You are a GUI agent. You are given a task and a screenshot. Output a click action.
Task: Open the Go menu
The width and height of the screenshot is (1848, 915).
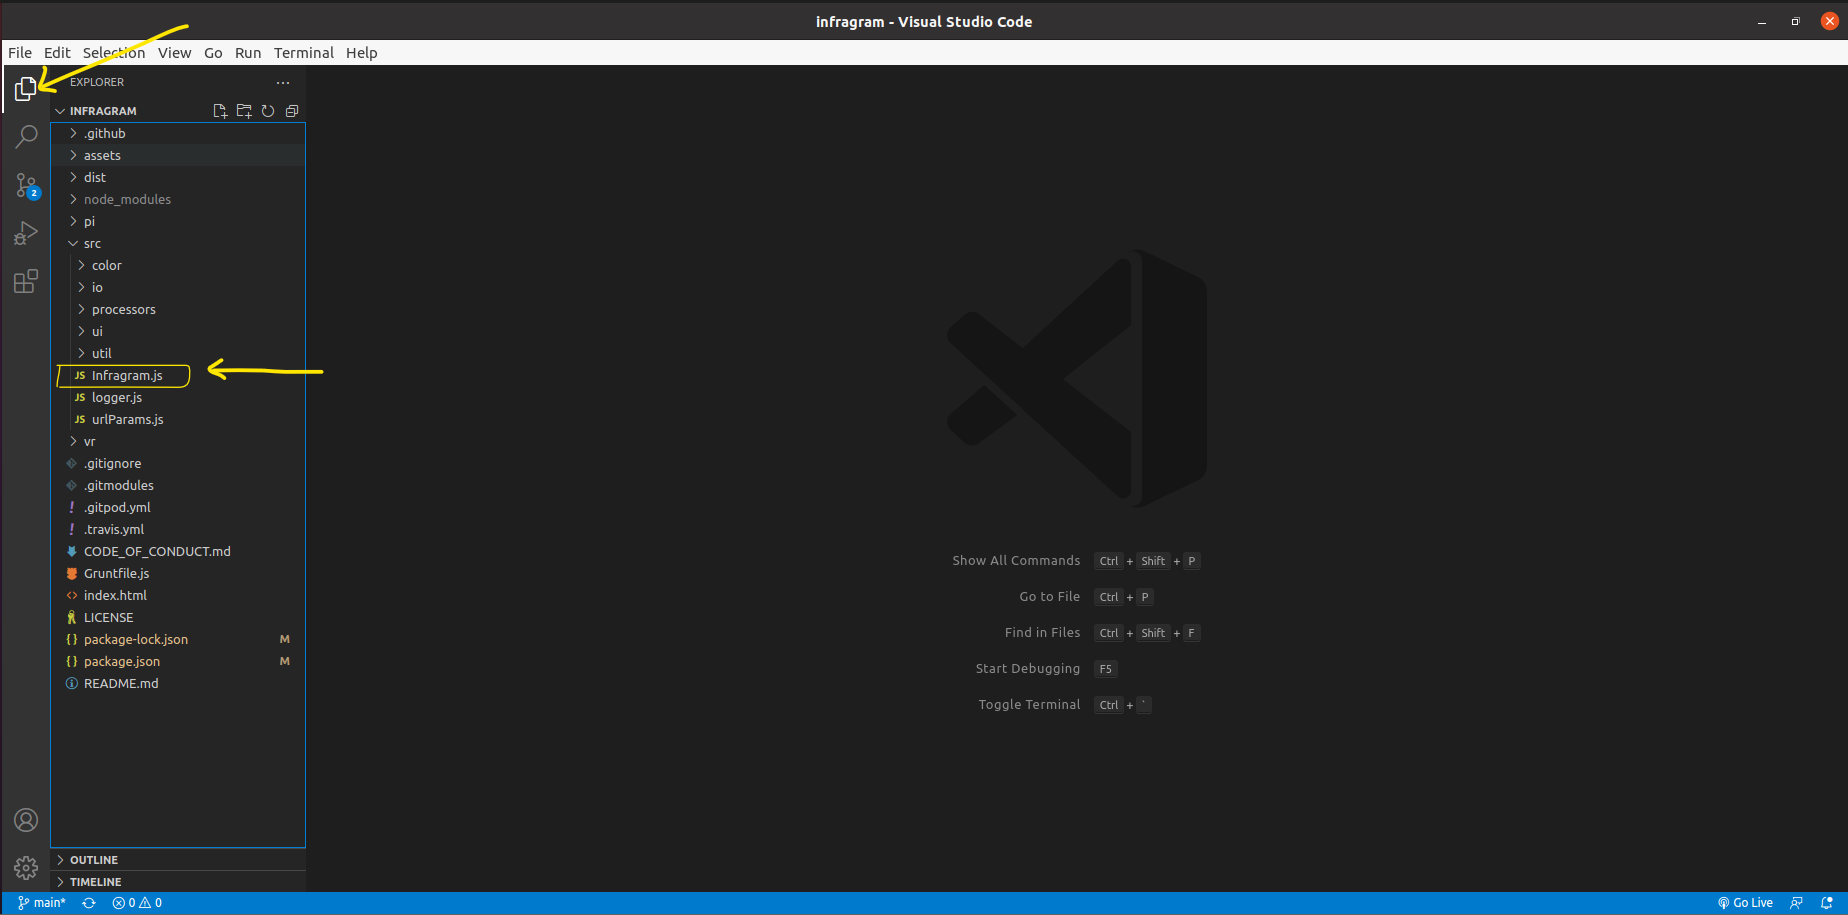tap(213, 53)
